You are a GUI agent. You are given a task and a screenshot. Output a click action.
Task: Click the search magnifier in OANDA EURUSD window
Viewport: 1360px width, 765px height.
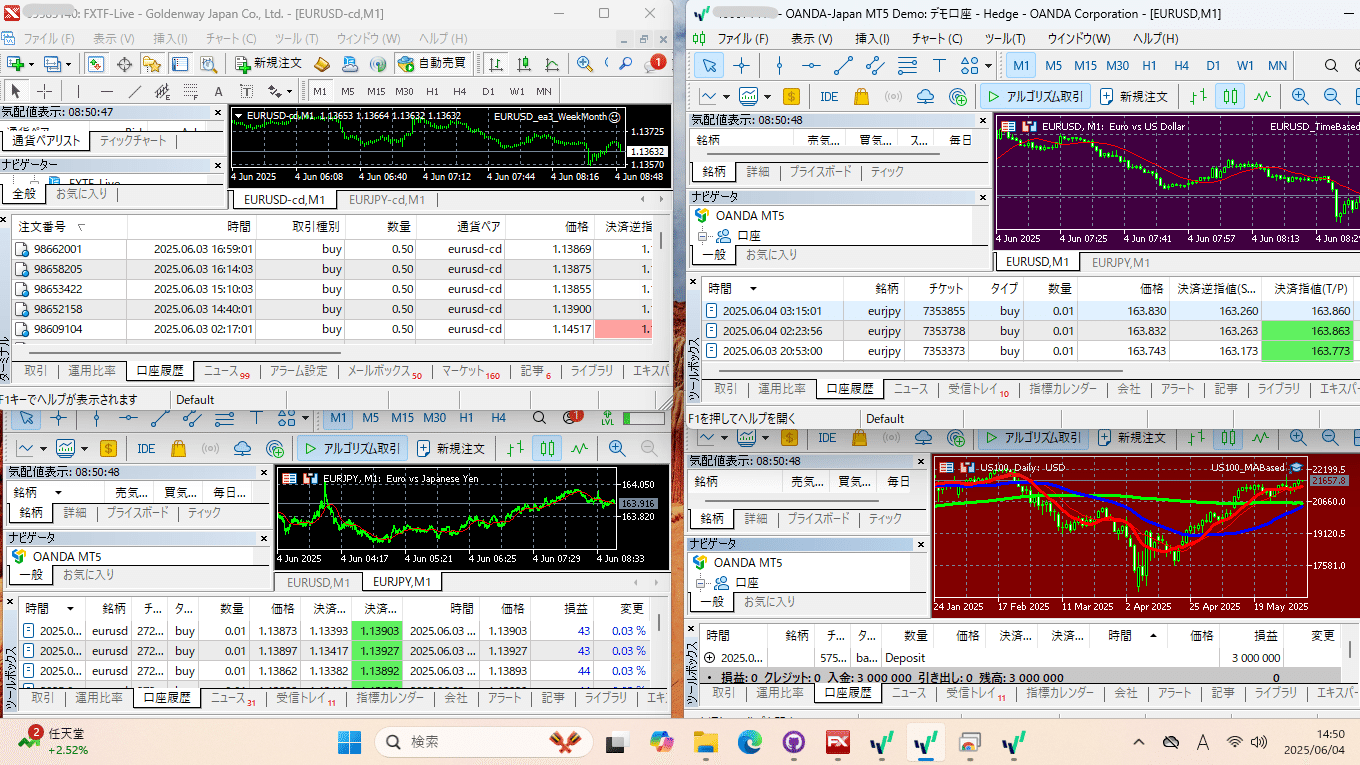pos(1331,66)
